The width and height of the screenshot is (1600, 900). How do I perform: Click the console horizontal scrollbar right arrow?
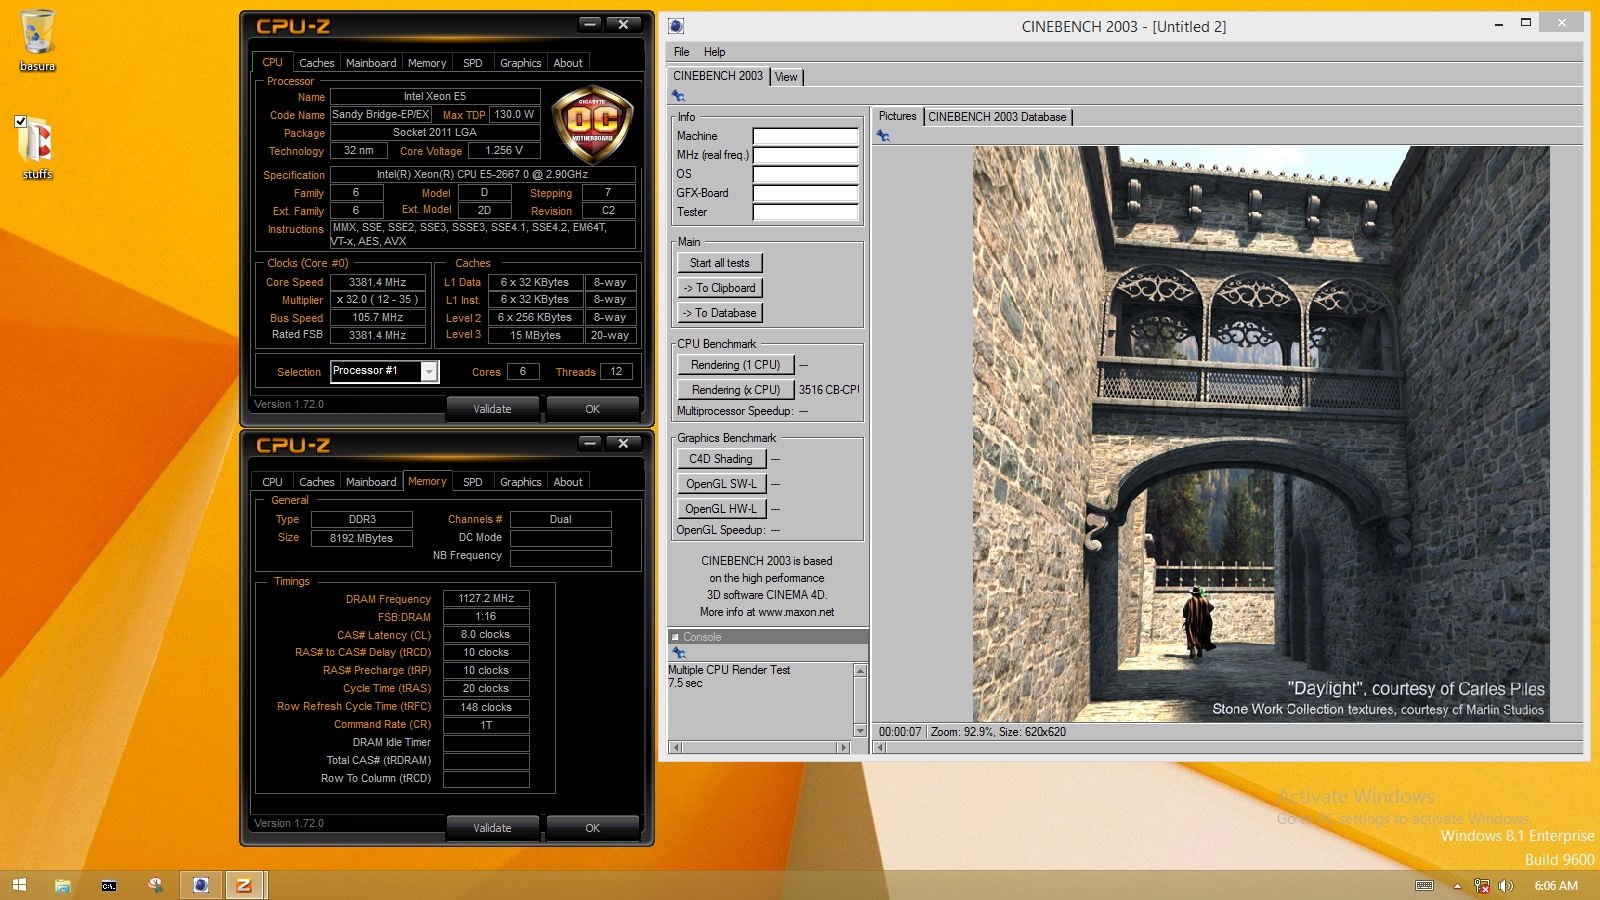843,747
